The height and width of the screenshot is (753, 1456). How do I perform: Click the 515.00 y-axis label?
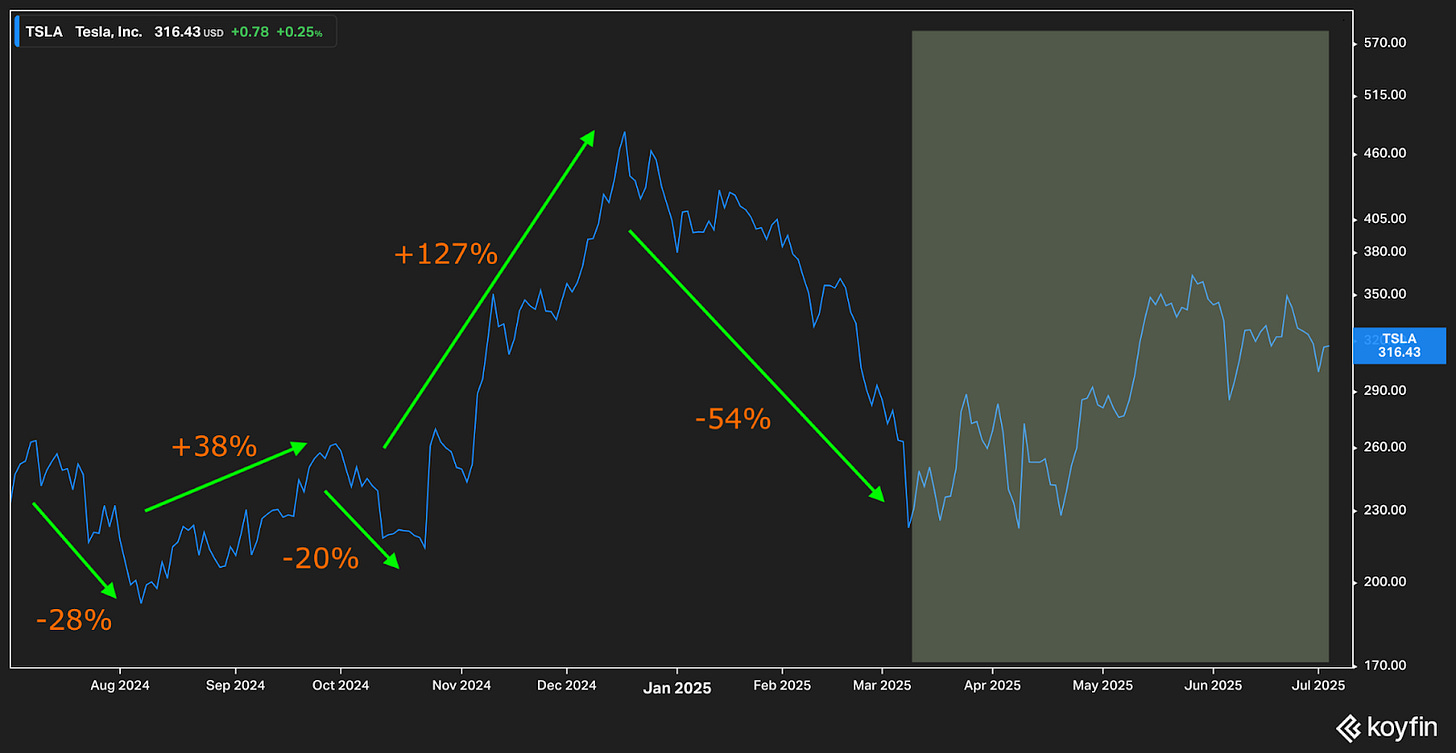[1385, 96]
